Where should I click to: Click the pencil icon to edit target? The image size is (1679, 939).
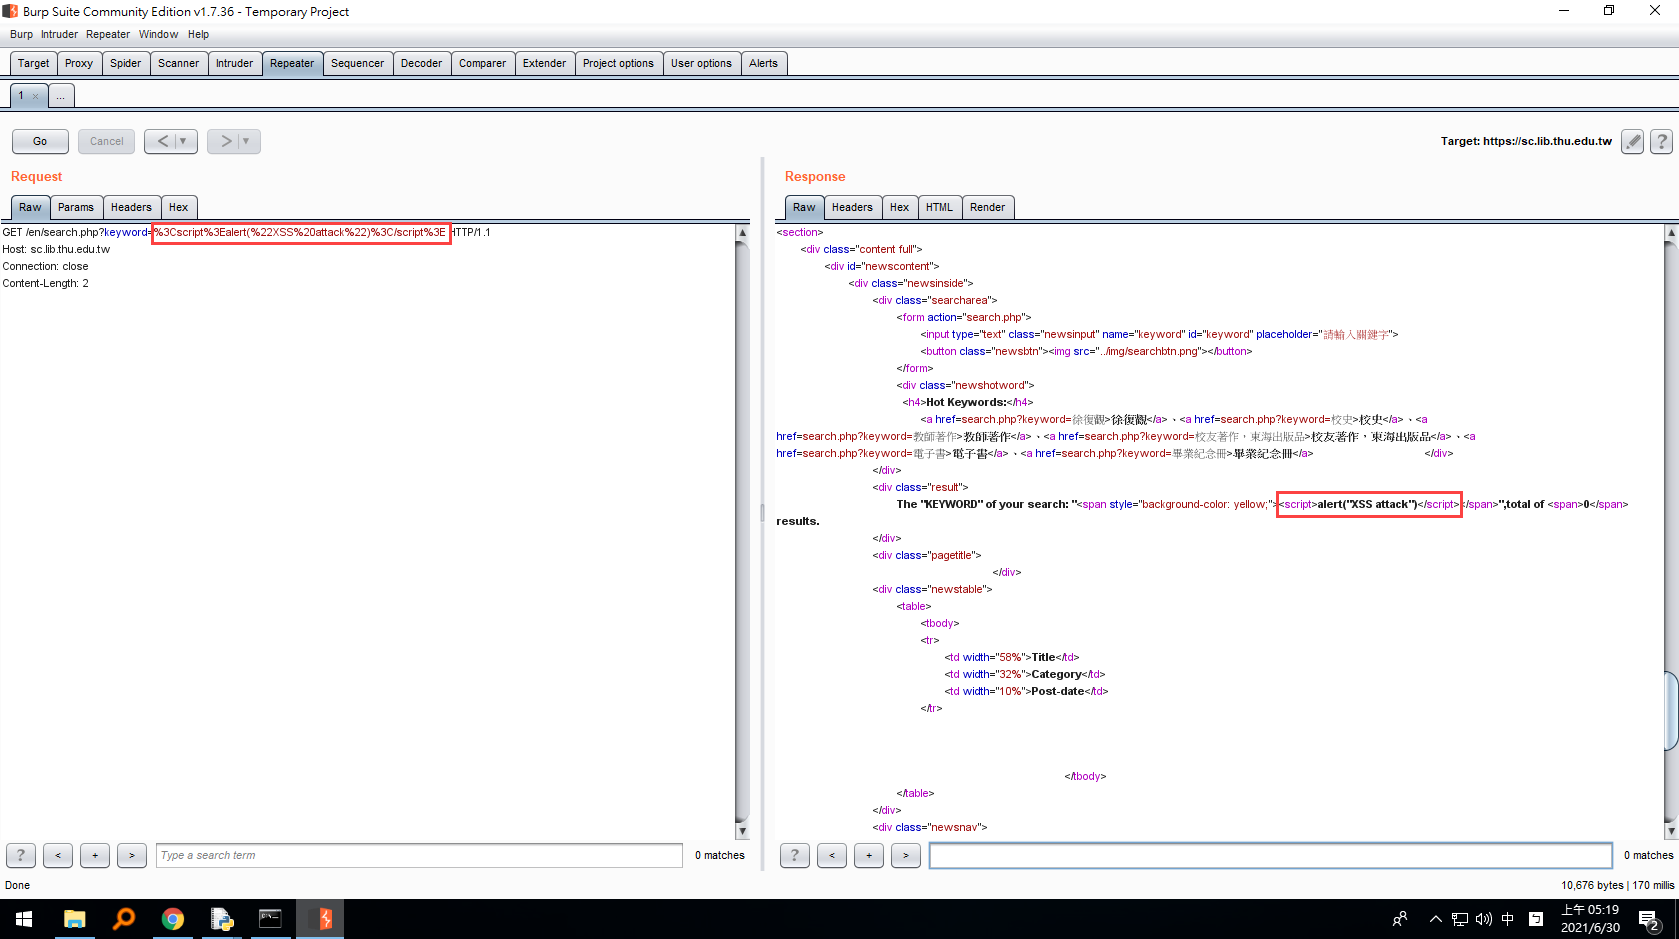tap(1632, 141)
